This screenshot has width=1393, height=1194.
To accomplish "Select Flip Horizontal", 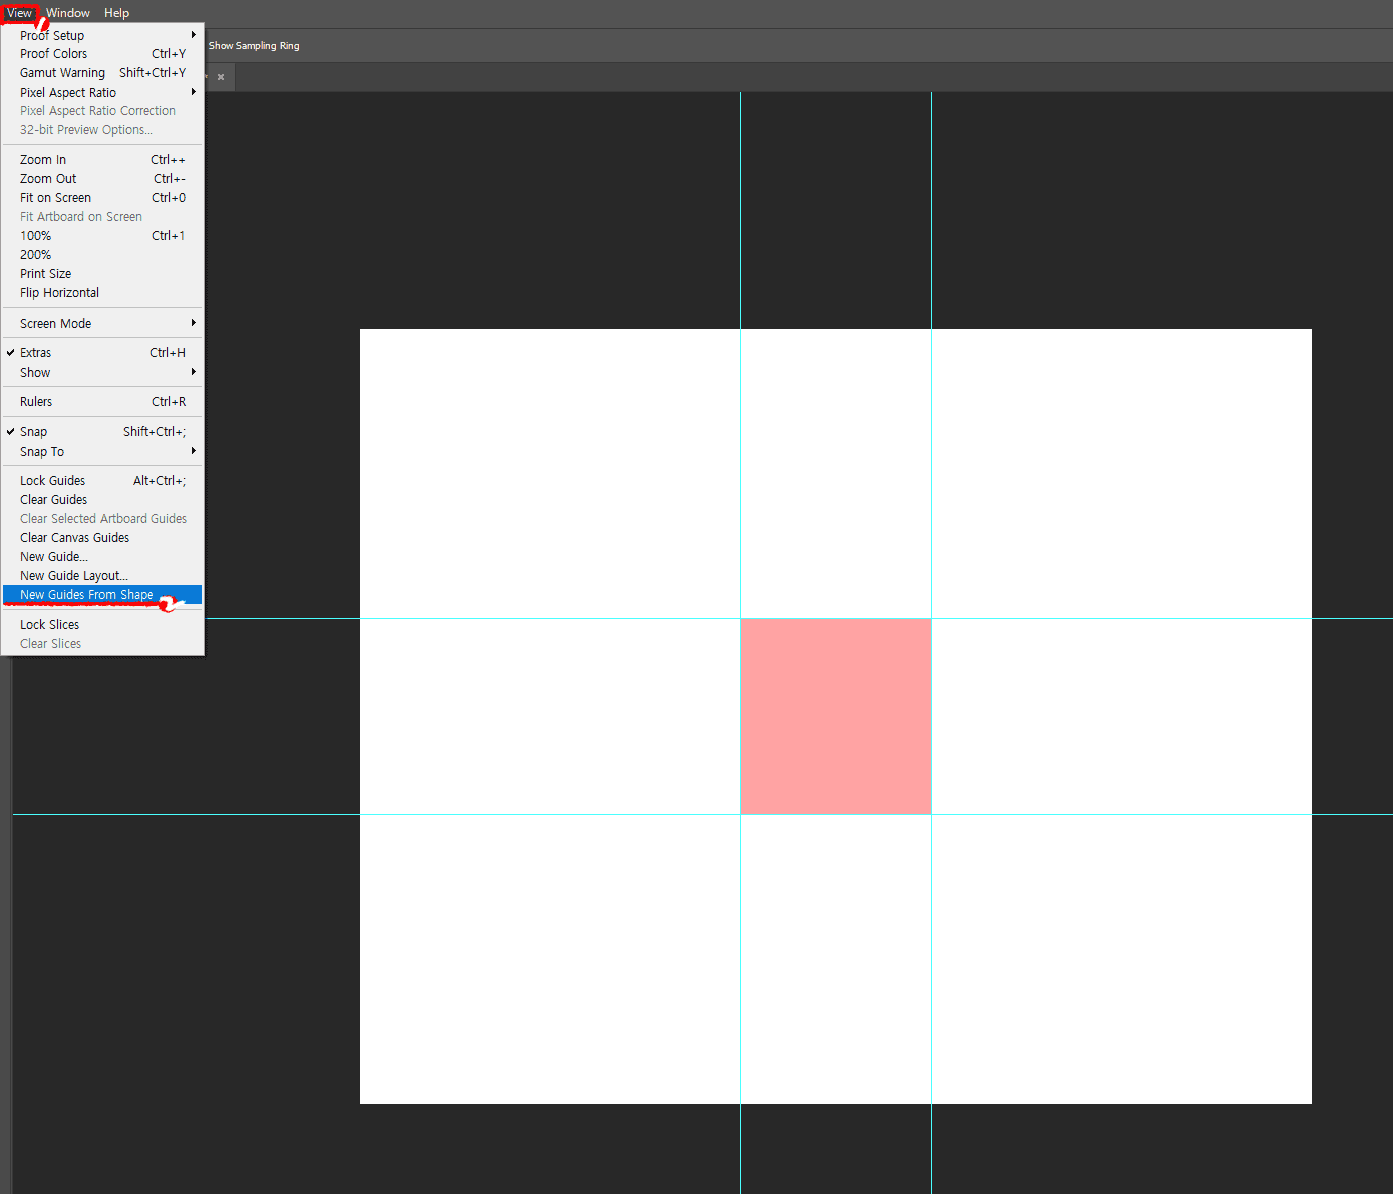I will [x=58, y=292].
